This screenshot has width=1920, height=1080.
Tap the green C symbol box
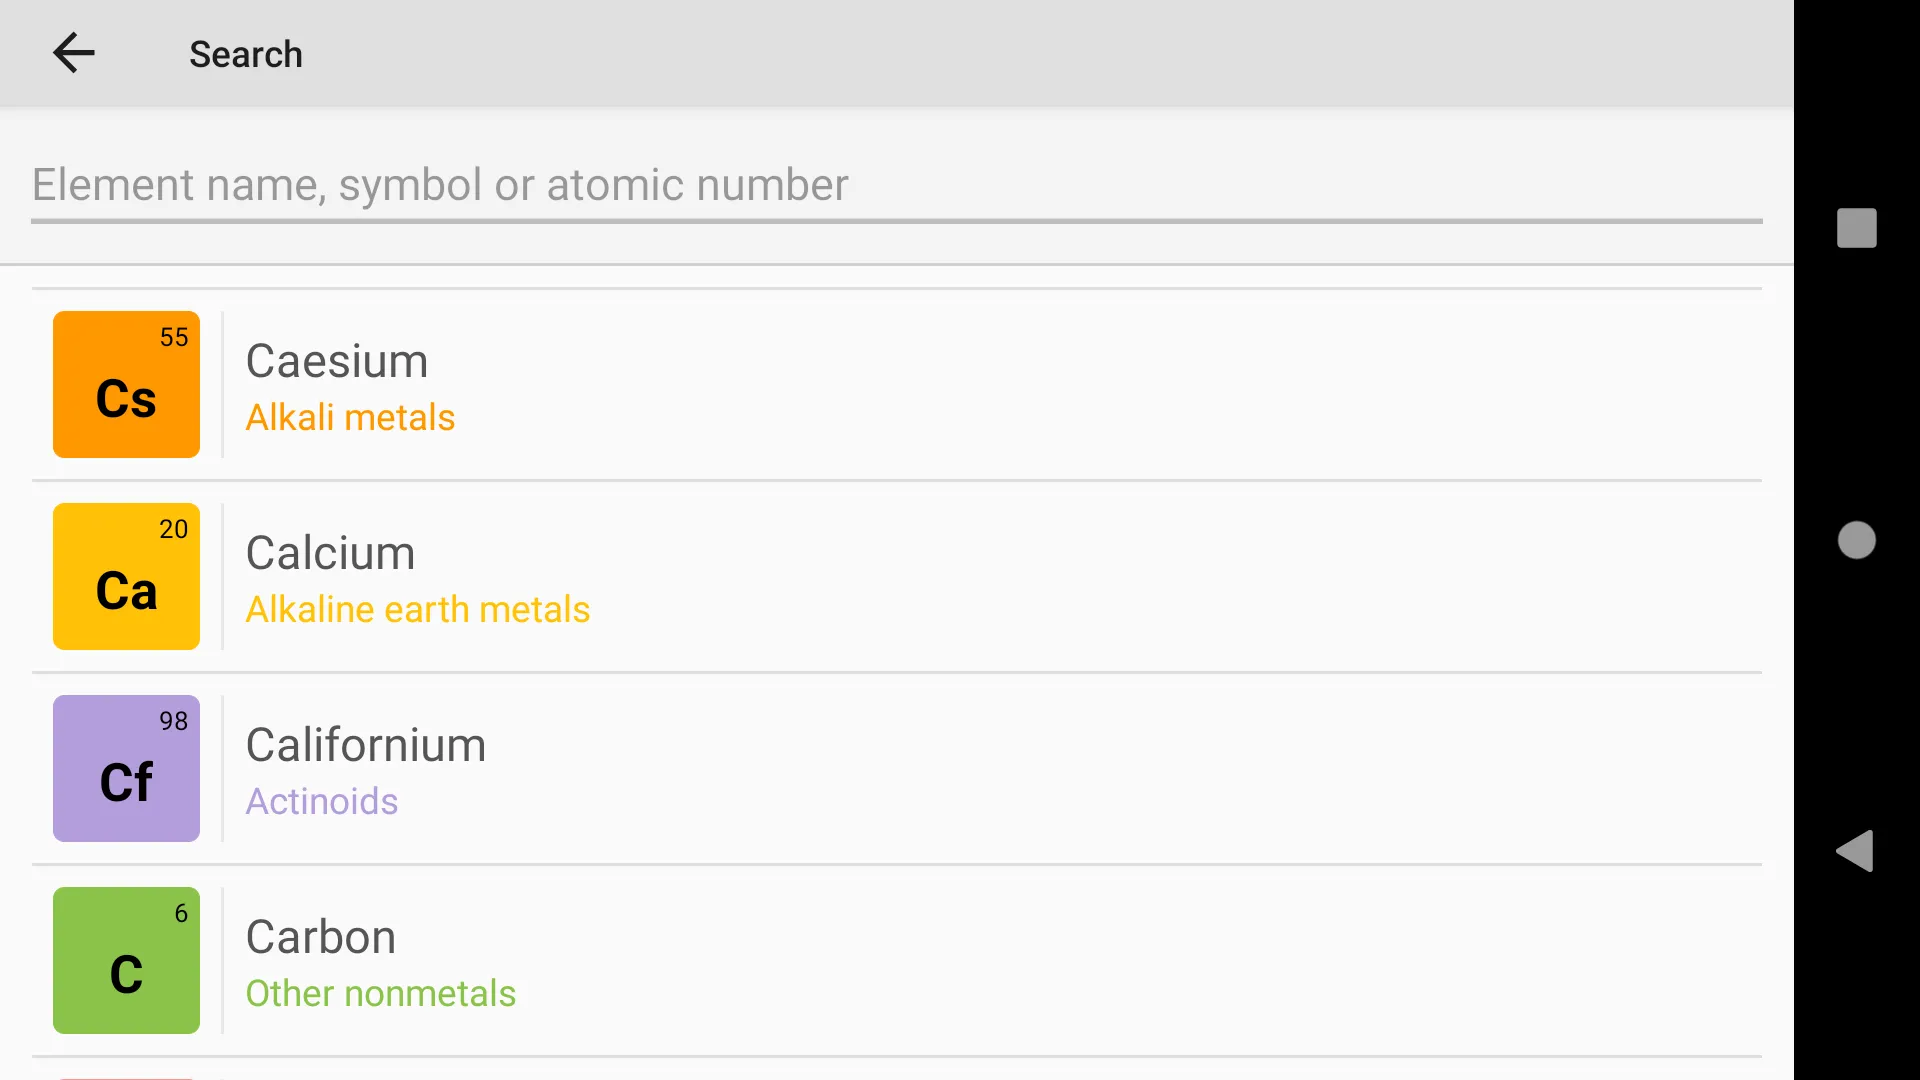[126, 960]
